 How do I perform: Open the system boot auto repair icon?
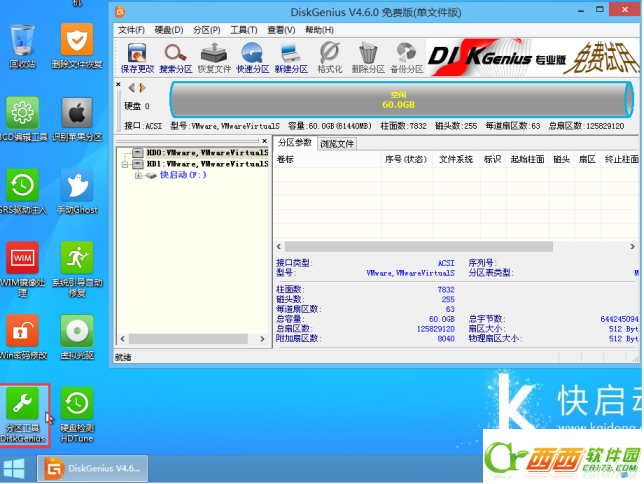point(77,270)
